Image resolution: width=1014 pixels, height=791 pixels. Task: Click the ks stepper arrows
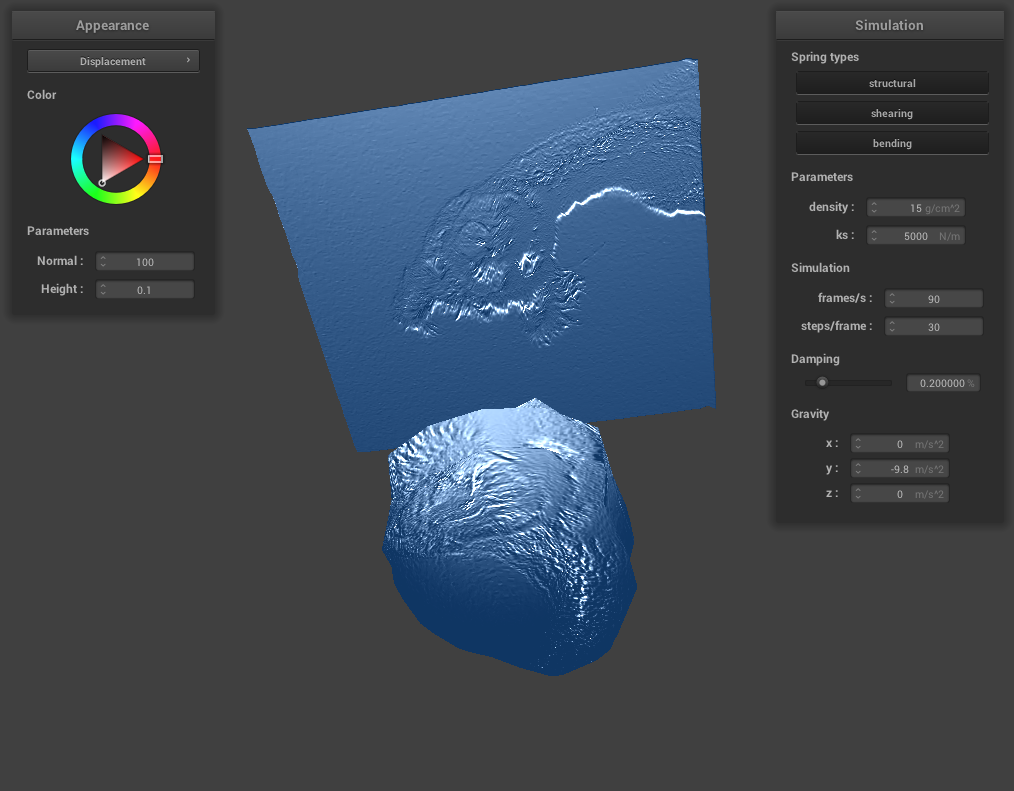click(874, 236)
